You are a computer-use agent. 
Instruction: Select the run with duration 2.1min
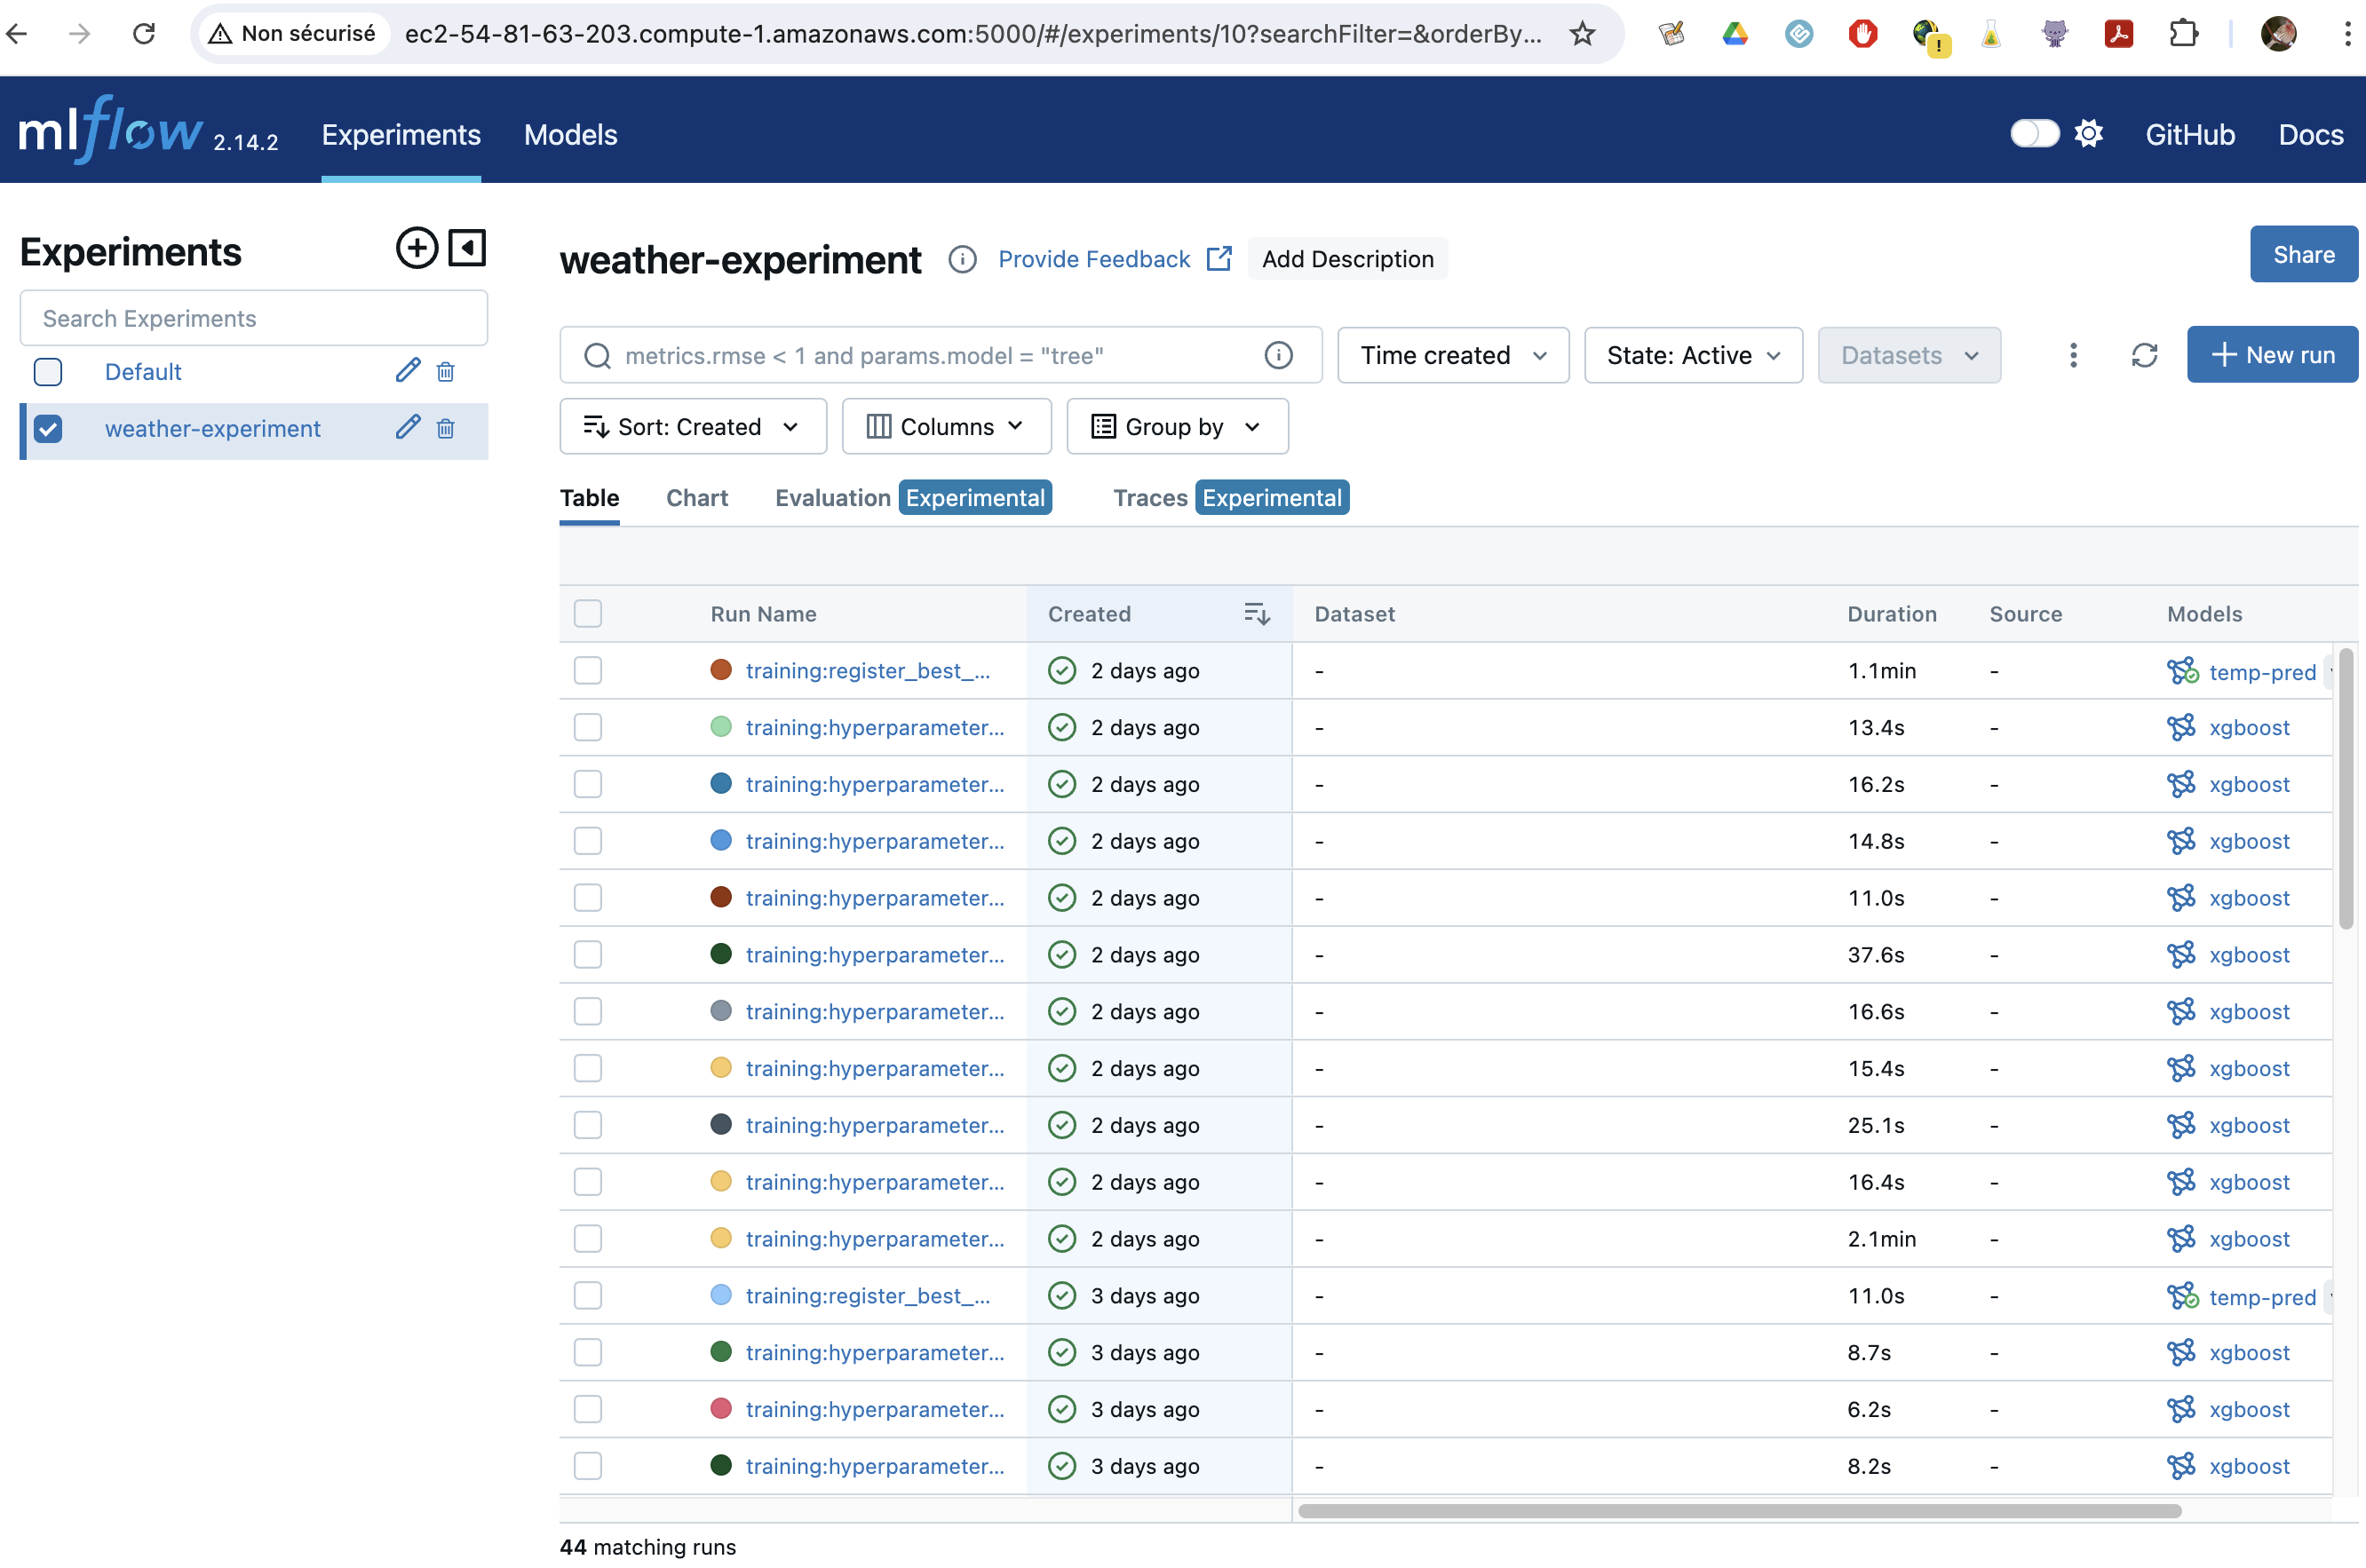click(x=588, y=1238)
